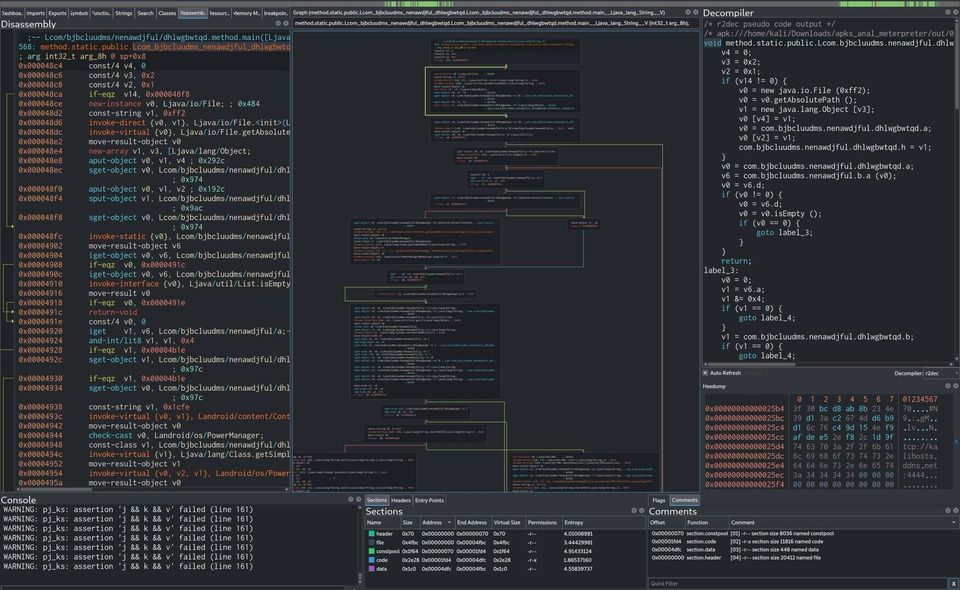Float the Decompiler panel
This screenshot has height=590, width=960.
[948, 12]
